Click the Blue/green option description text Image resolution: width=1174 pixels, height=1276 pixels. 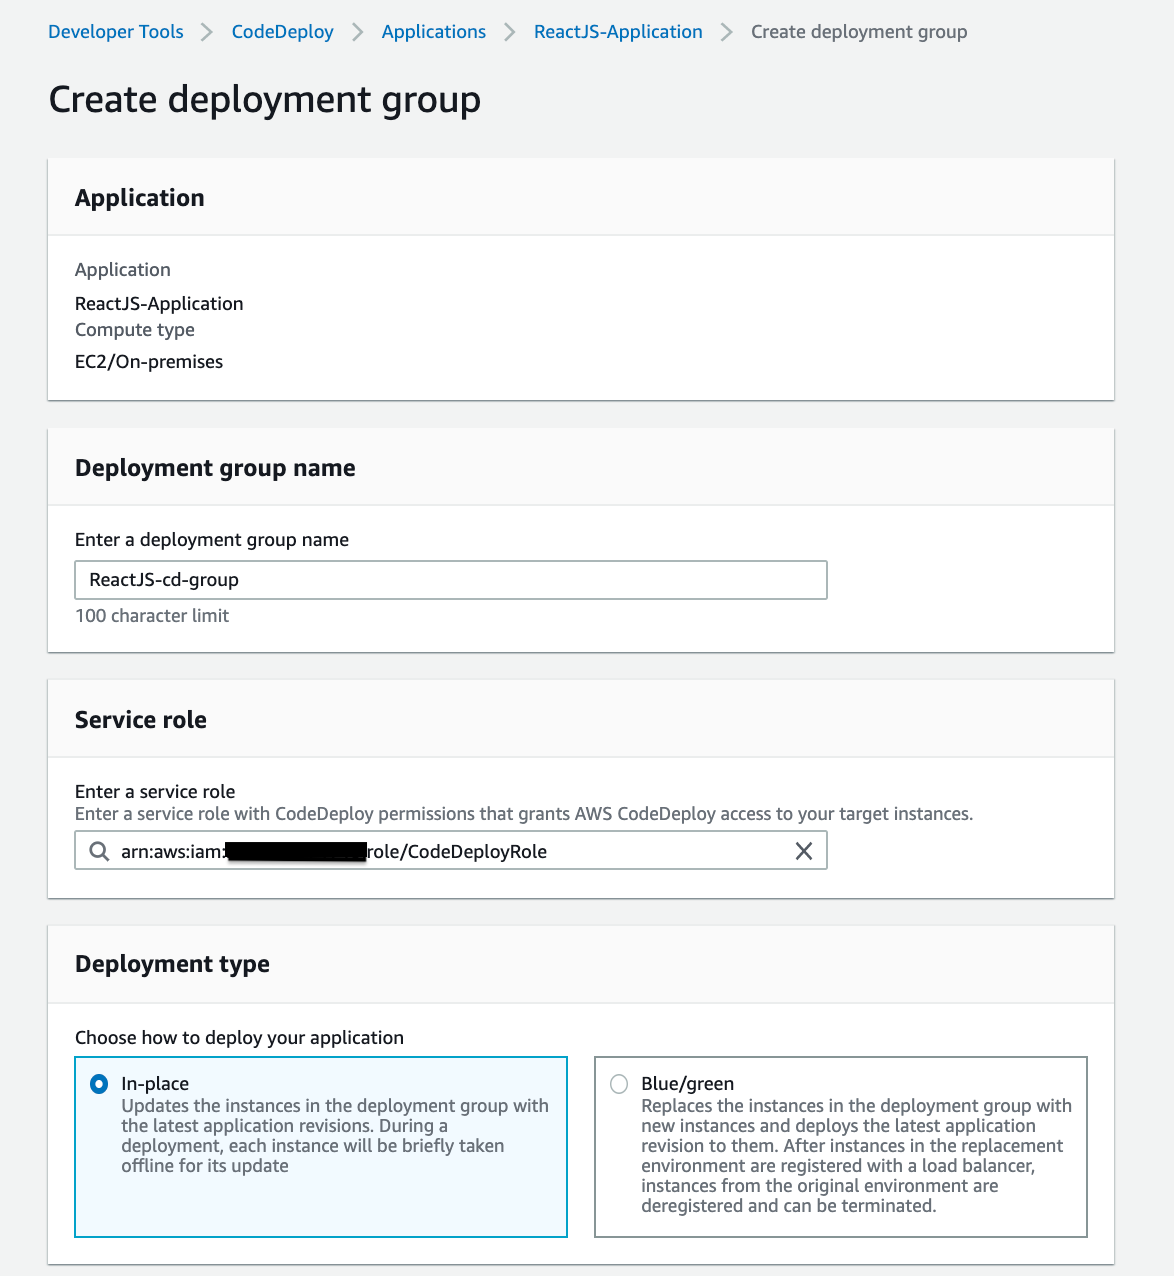point(856,1156)
